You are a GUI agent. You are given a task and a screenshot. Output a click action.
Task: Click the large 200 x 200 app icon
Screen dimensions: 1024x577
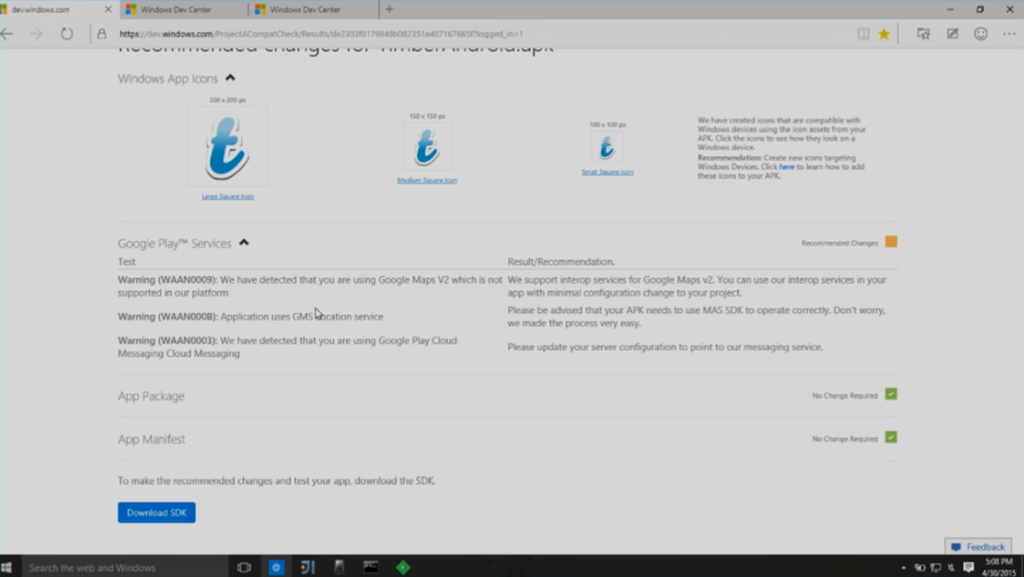point(227,147)
